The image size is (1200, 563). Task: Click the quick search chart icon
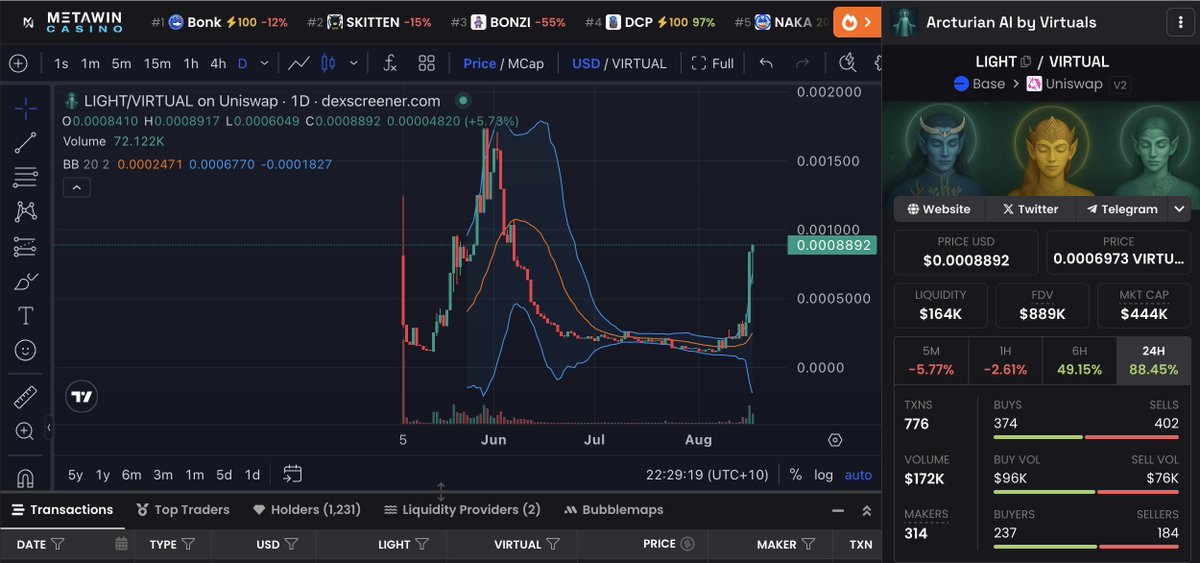click(x=848, y=63)
